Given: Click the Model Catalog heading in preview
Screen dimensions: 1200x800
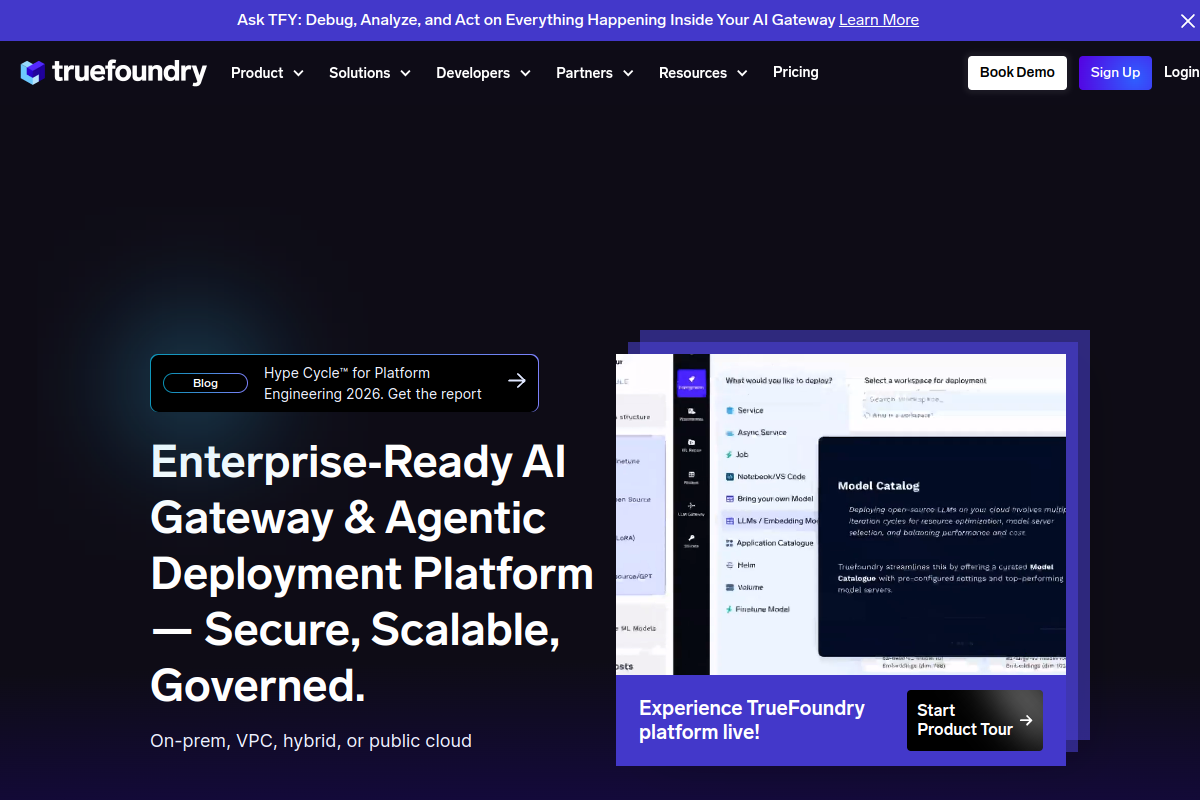Looking at the screenshot, I should (x=878, y=486).
